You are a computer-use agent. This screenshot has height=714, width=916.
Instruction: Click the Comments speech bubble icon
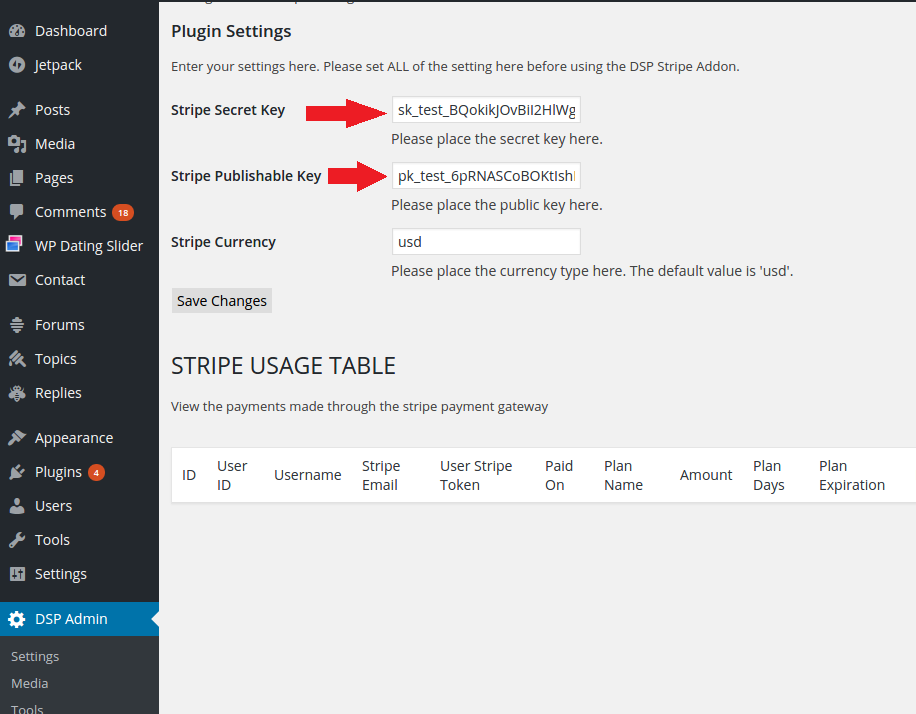tap(17, 212)
